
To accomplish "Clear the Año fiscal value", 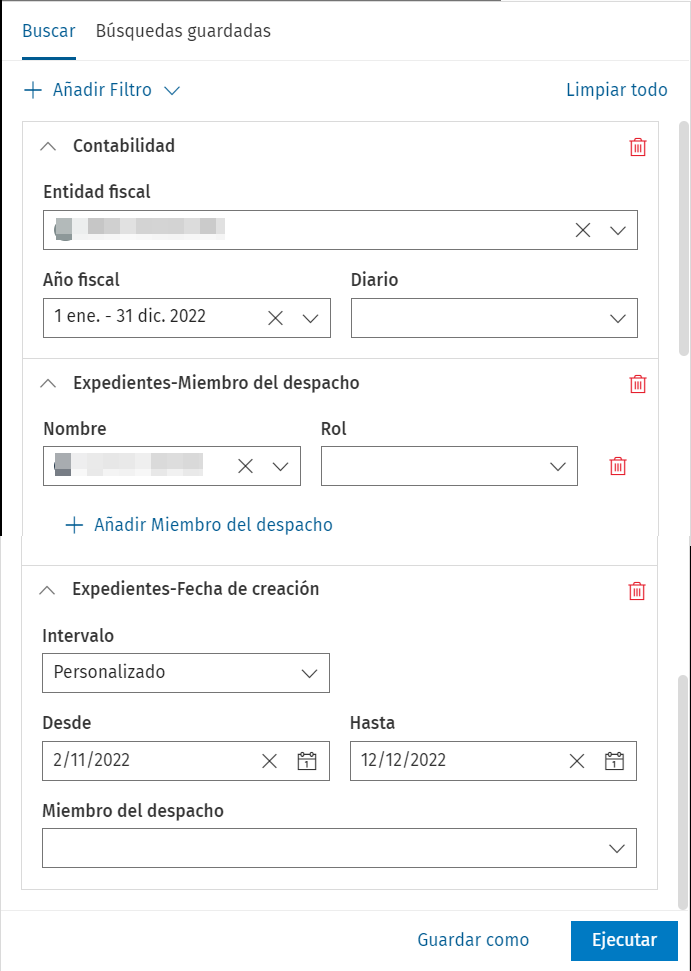I will 276,318.
